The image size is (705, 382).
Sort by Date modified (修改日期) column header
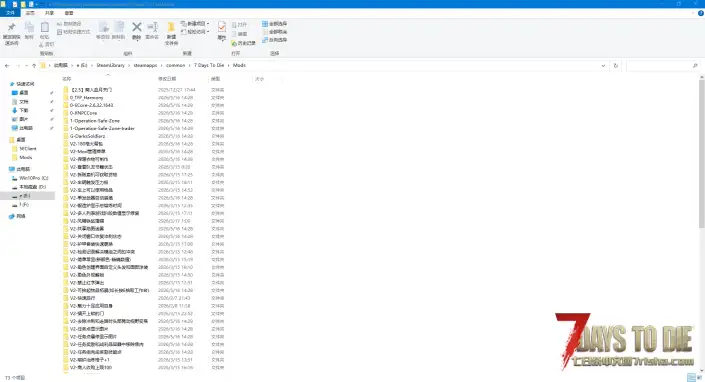pyautogui.click(x=167, y=79)
